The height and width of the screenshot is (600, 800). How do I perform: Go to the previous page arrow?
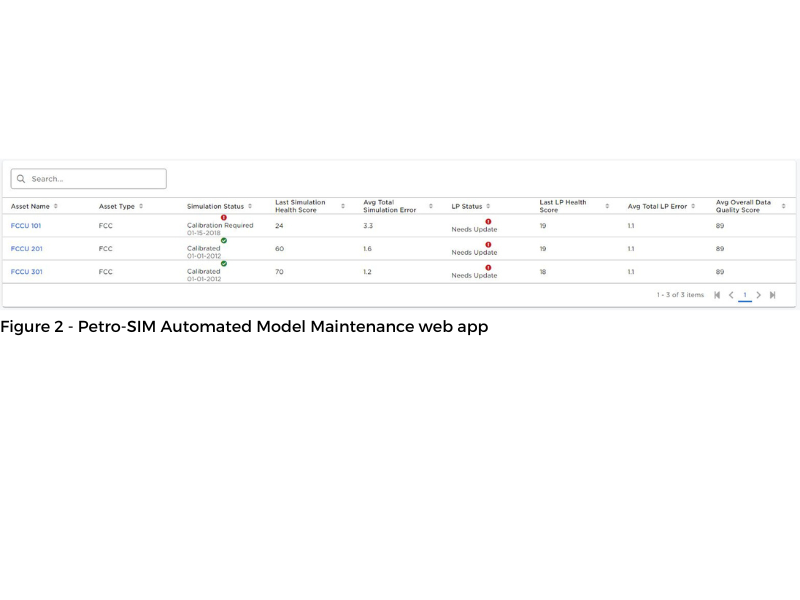[731, 295]
